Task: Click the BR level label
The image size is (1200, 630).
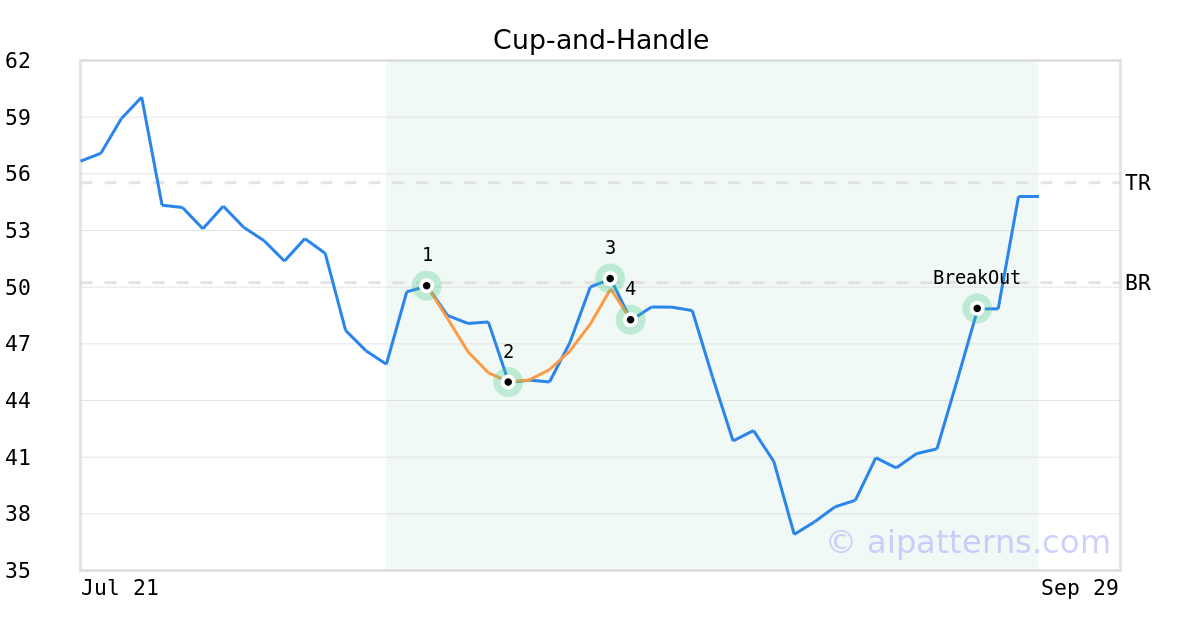Action: point(1138,283)
